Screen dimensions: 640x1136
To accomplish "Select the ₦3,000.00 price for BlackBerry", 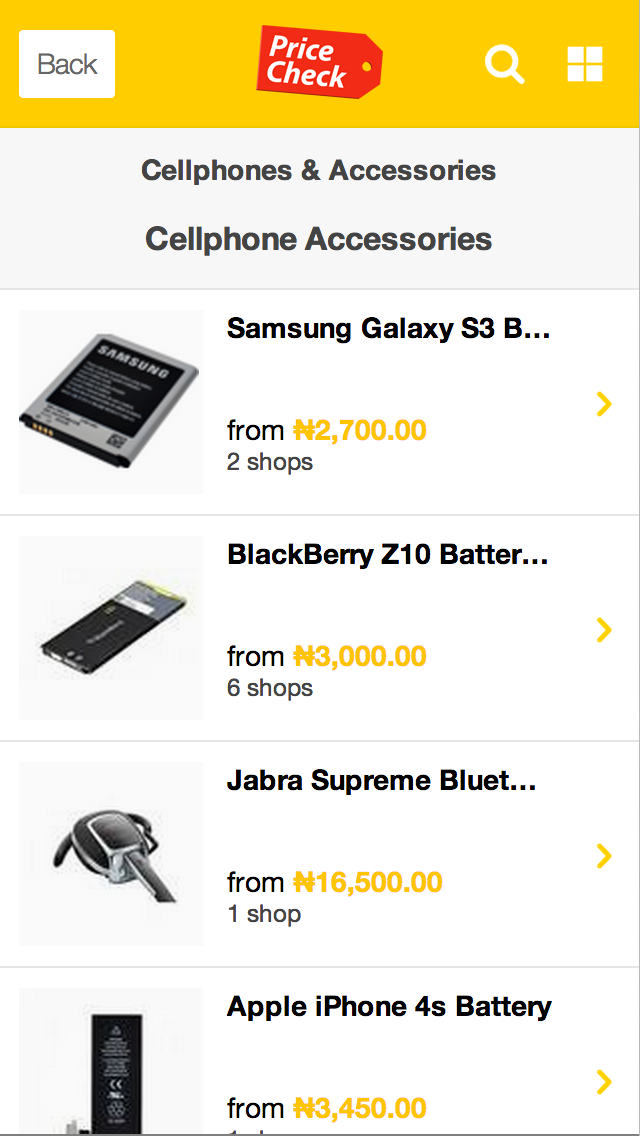I will (x=360, y=656).
